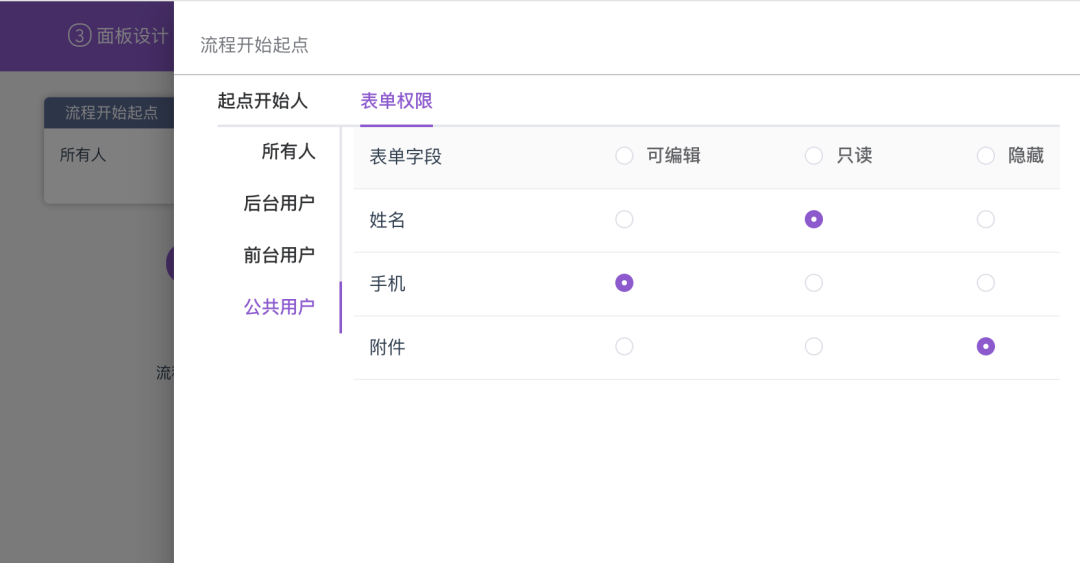The width and height of the screenshot is (1080, 563).
Task: Set 手机 field to 只读
Action: tap(814, 283)
